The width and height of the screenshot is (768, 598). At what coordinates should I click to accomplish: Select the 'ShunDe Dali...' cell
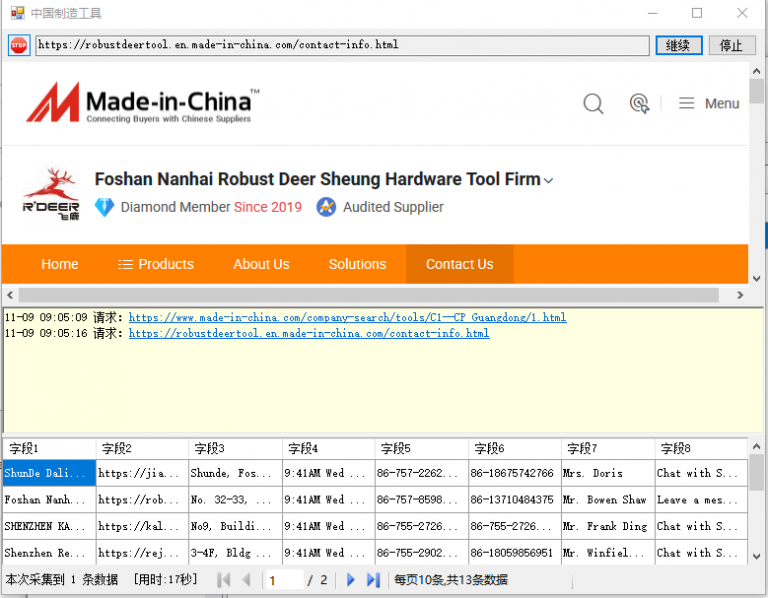tap(49, 473)
